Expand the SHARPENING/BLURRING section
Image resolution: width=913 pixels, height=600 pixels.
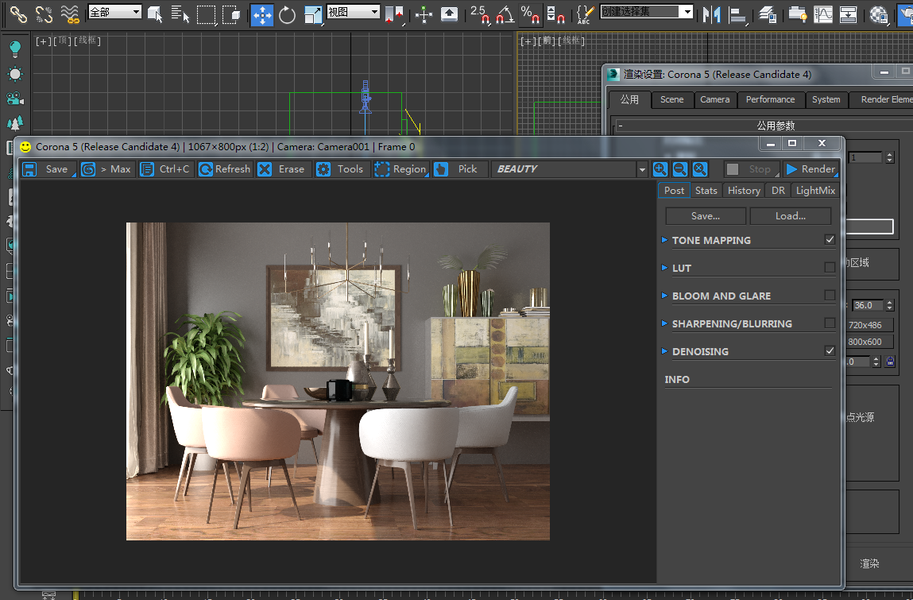(664, 323)
